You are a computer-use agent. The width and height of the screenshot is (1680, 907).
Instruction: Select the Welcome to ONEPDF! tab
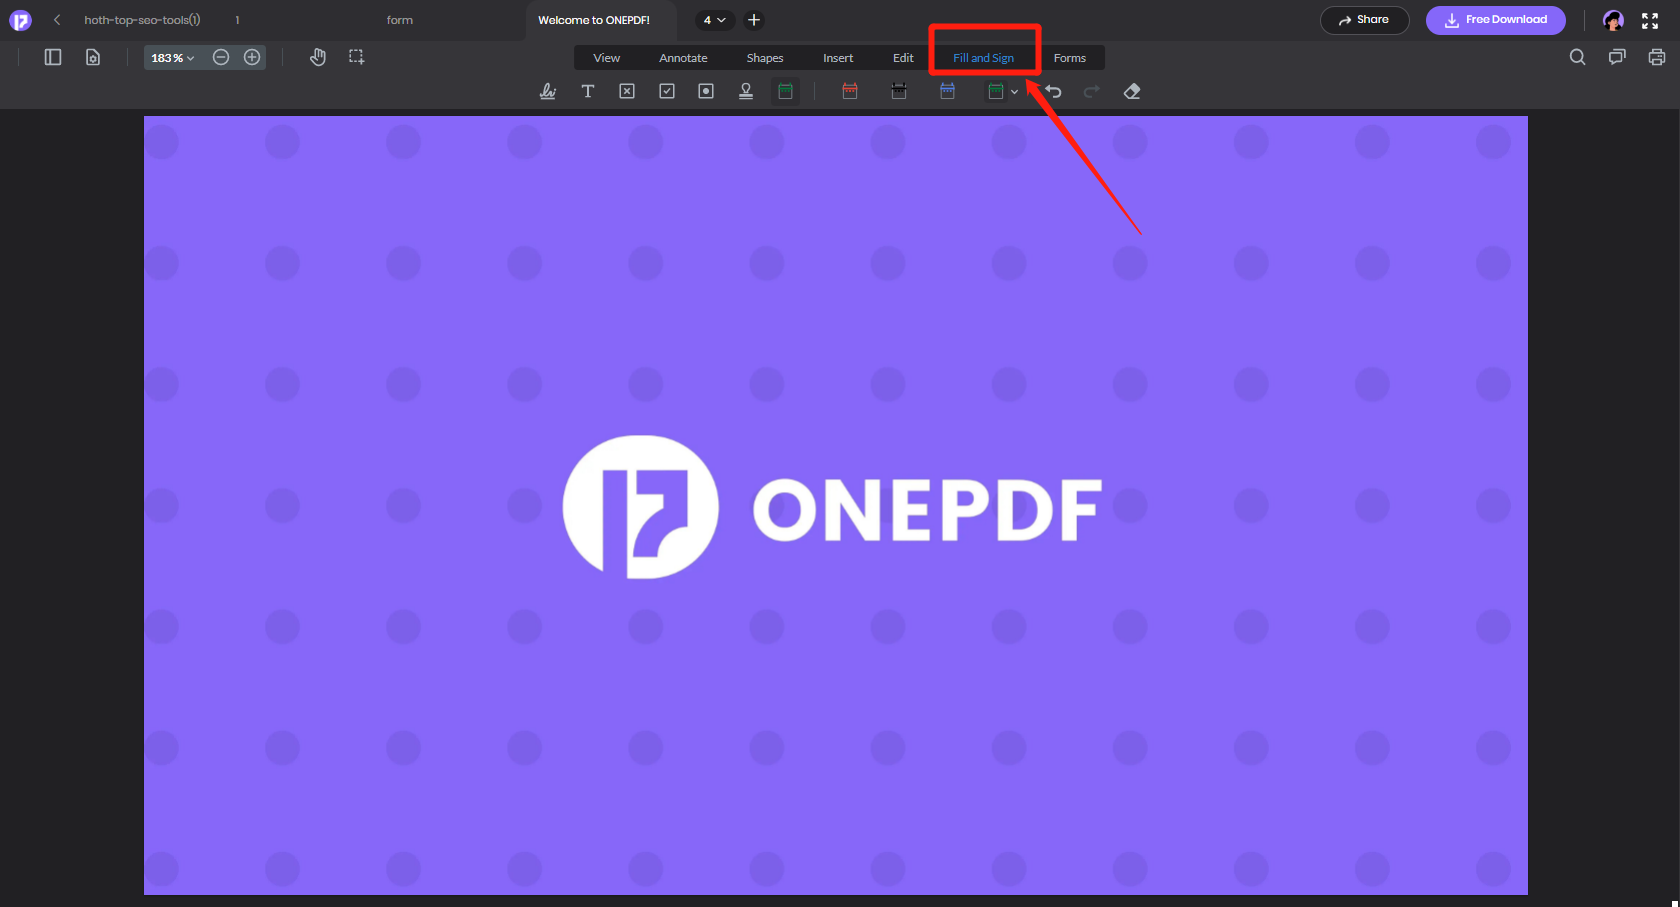(594, 20)
